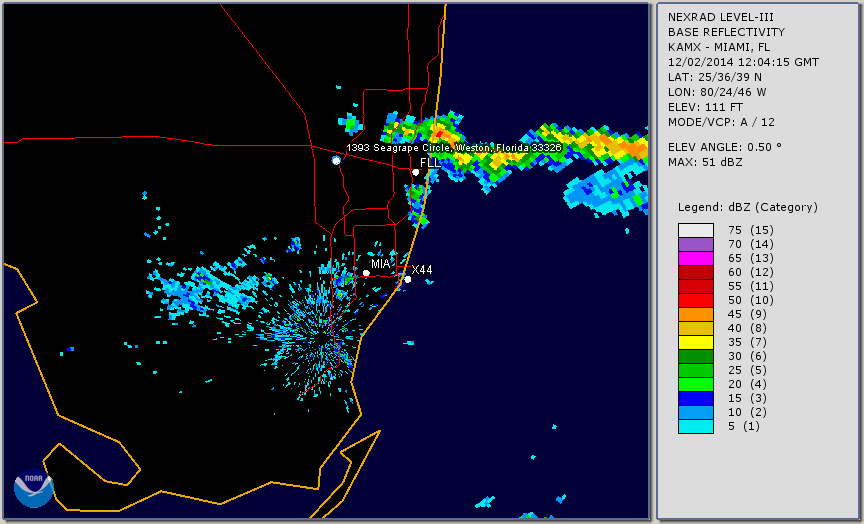Click the 'MAX: 51 dBZ' text

point(705,162)
